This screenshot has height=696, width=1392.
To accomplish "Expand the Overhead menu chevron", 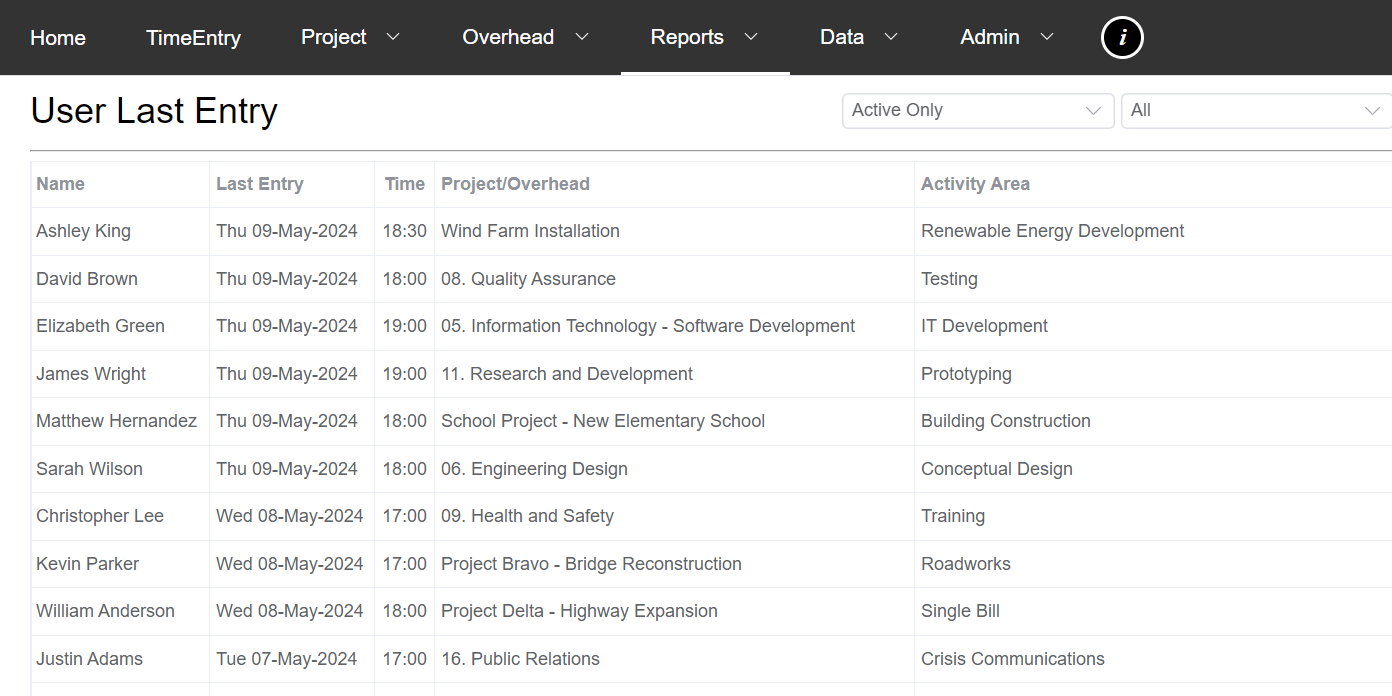I will (582, 37).
